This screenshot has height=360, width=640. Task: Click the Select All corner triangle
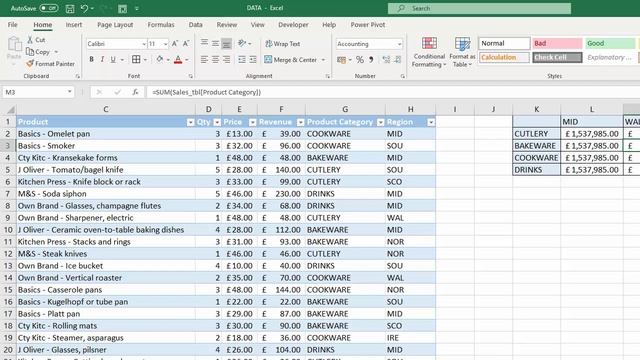point(11,109)
